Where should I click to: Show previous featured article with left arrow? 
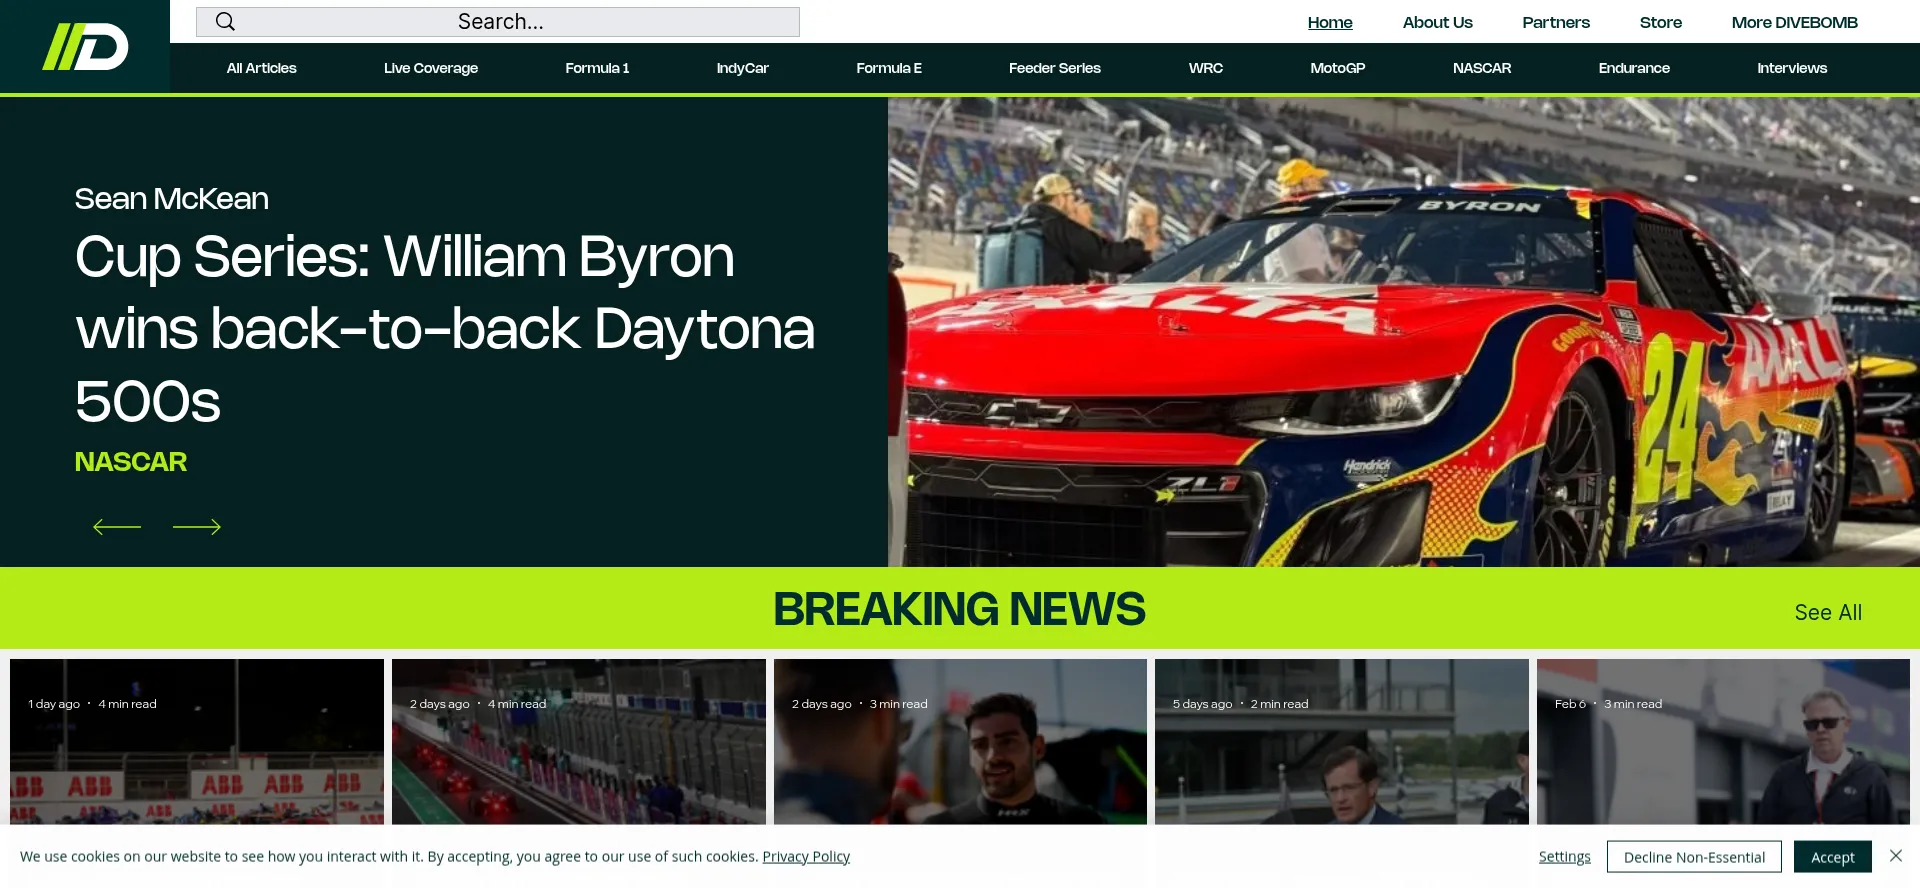[117, 527]
